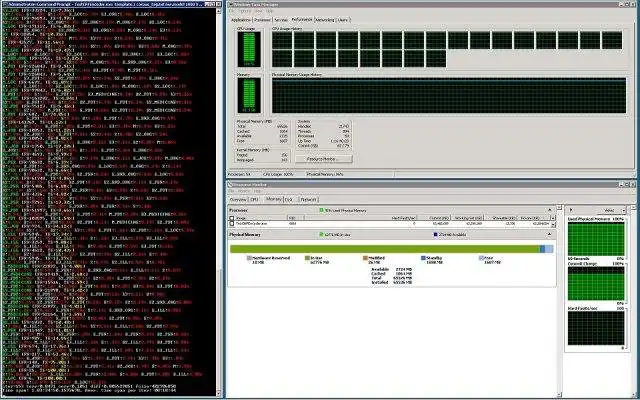Open the Views dropdown in Resource Monitor
Image resolution: width=640 pixels, height=400 pixels.
[x=611, y=210]
